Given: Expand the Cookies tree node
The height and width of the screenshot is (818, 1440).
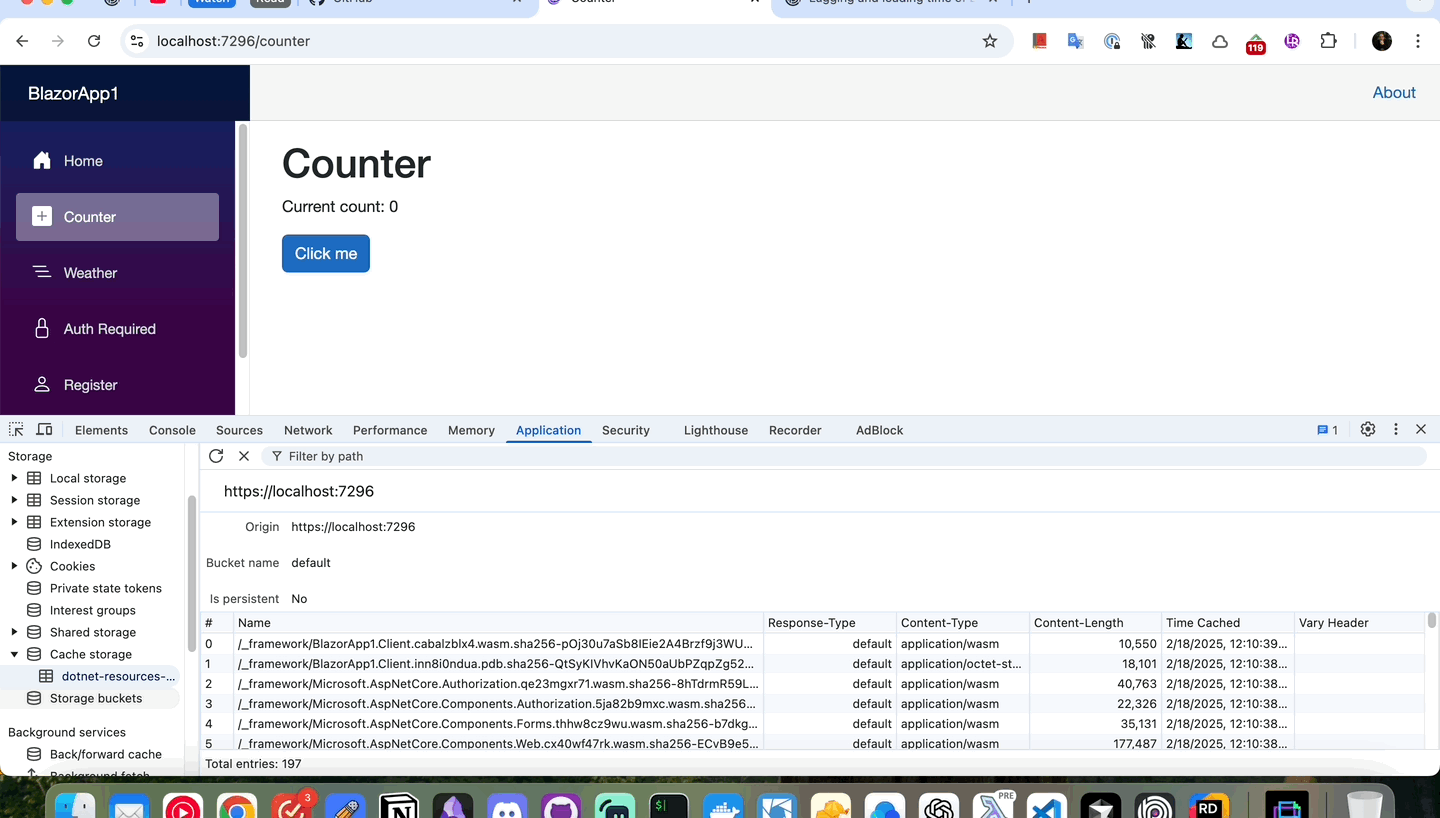Looking at the screenshot, I should 14,566.
